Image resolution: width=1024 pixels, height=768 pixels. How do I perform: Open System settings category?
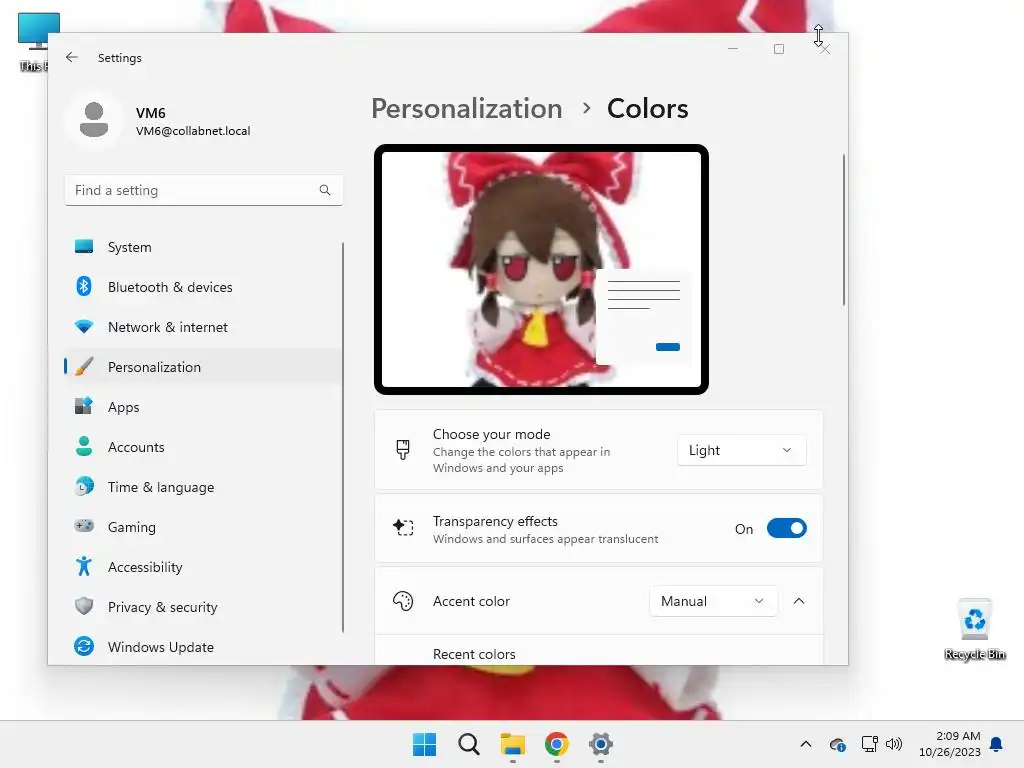[203, 247]
